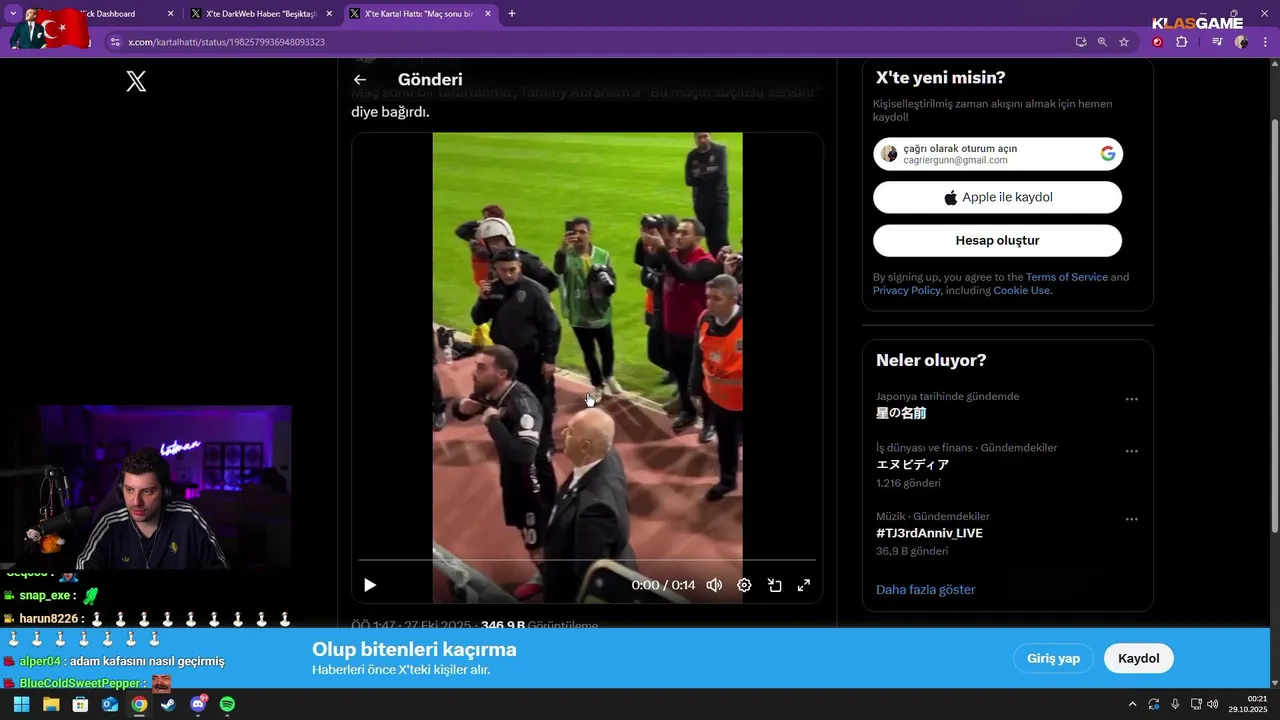Click the Google logo on sign-in card
The width and height of the screenshot is (1280, 720).
click(x=1108, y=154)
